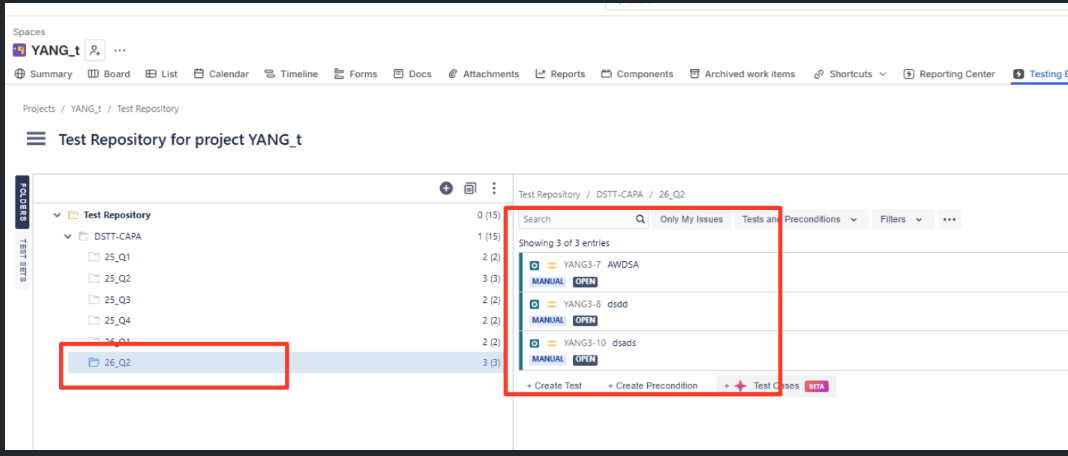This screenshot has height=456, width=1068.
Task: Select the highlighted 26_Q2 folder
Action: click(x=284, y=363)
